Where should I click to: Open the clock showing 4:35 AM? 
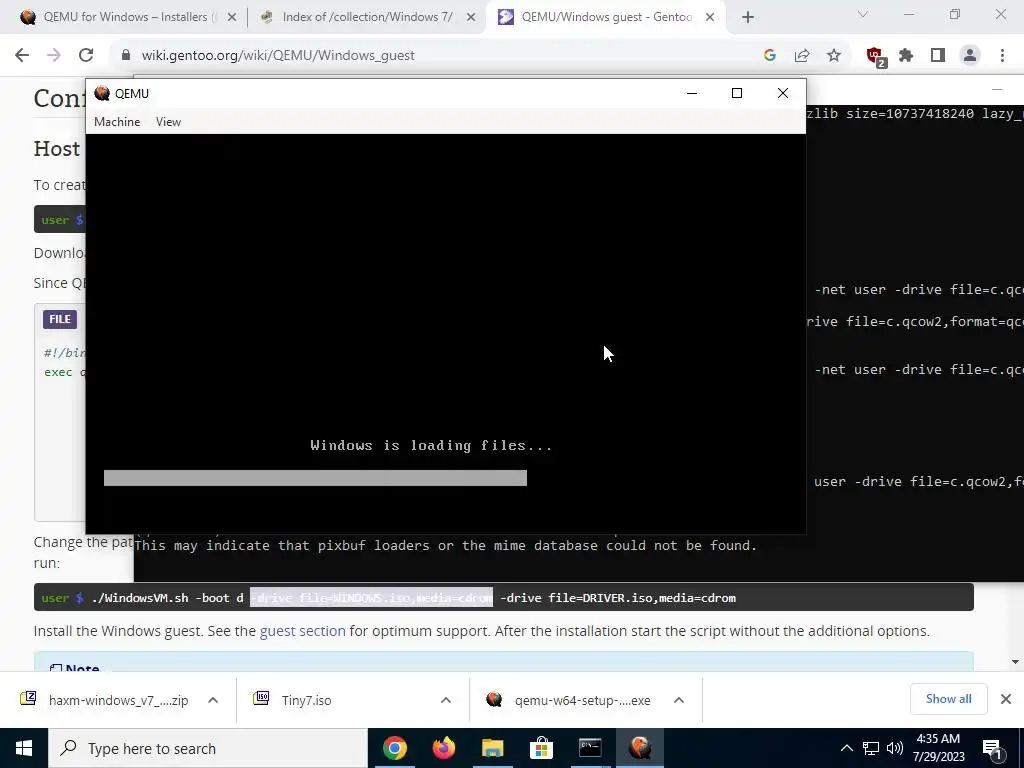(938, 748)
